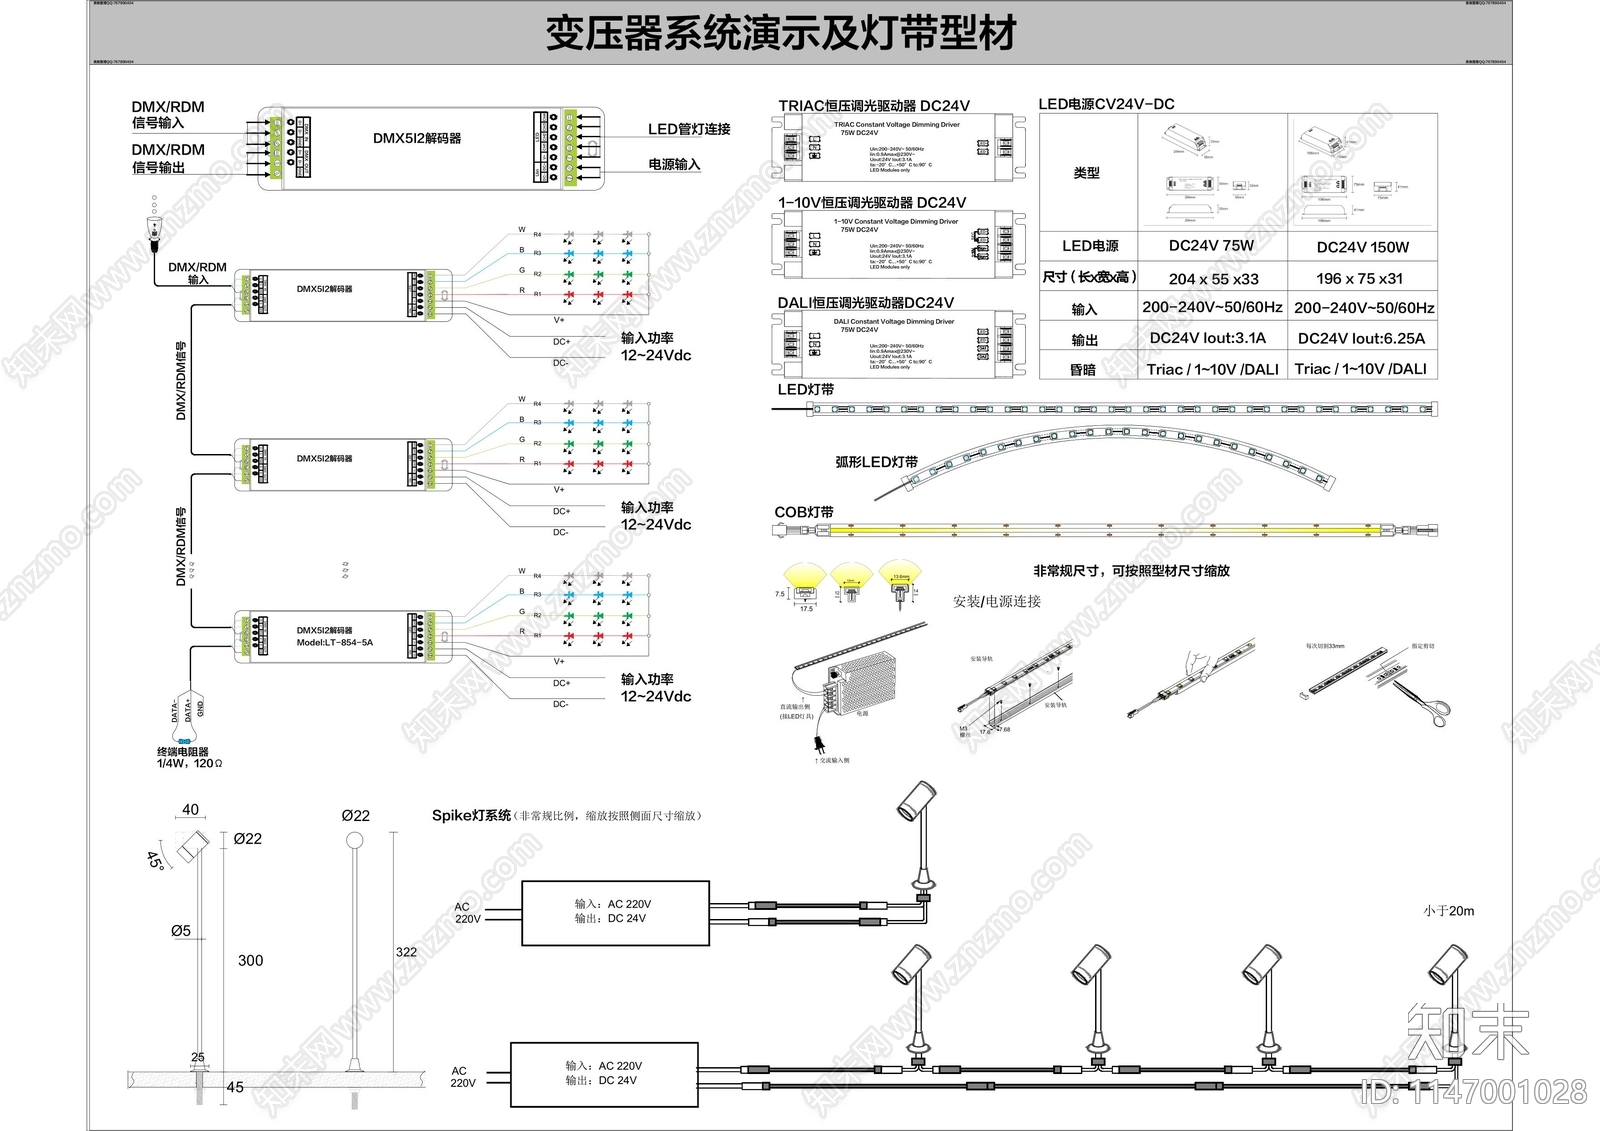Select the DMX/RDM 信号输入 label

(x=168, y=115)
